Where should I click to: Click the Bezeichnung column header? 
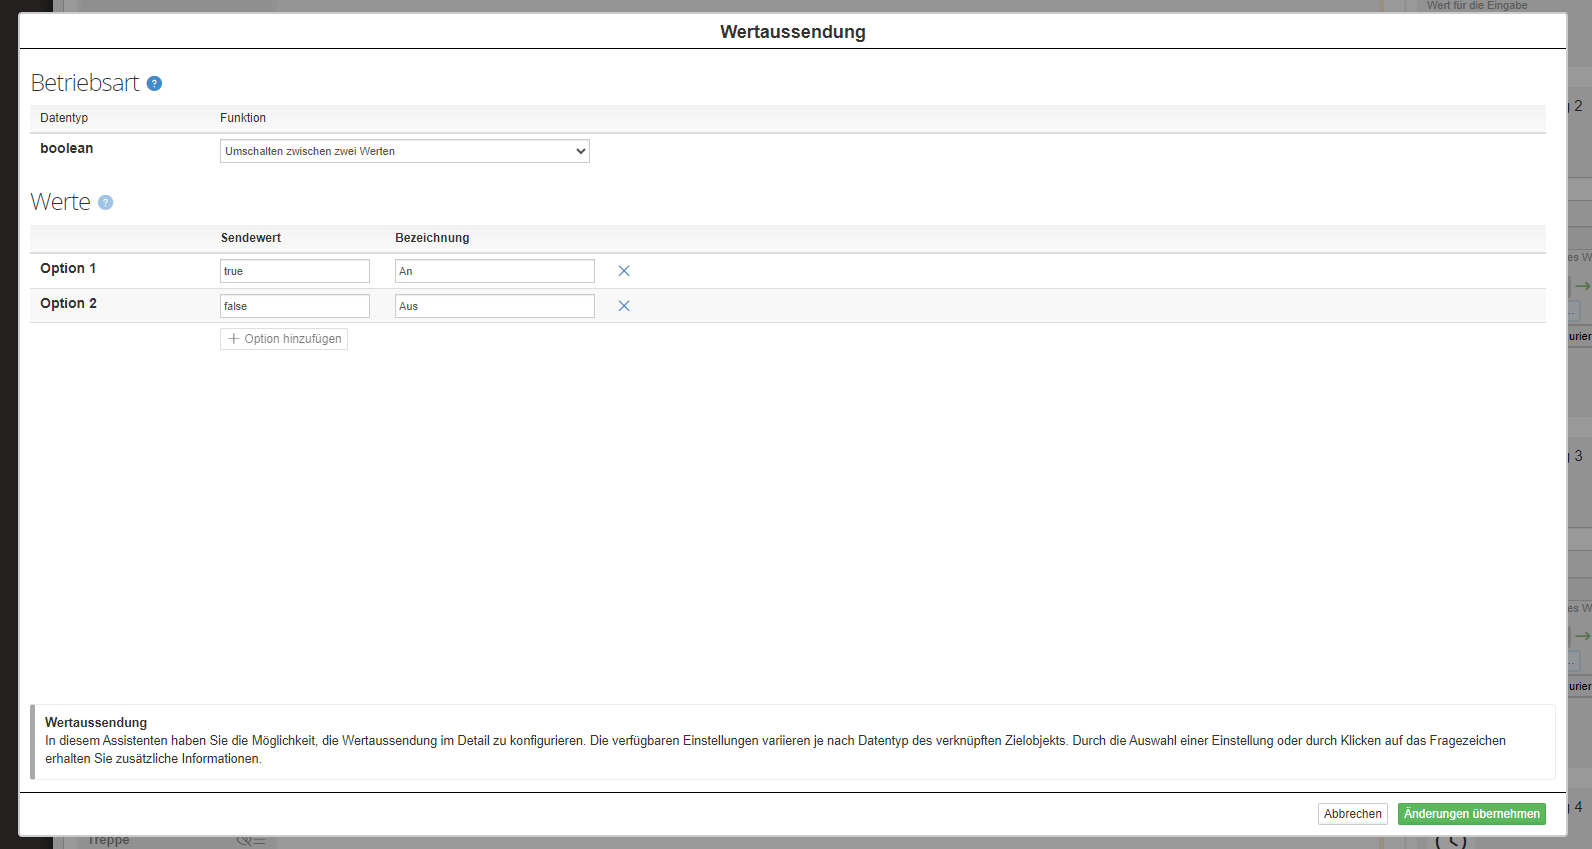pos(432,238)
